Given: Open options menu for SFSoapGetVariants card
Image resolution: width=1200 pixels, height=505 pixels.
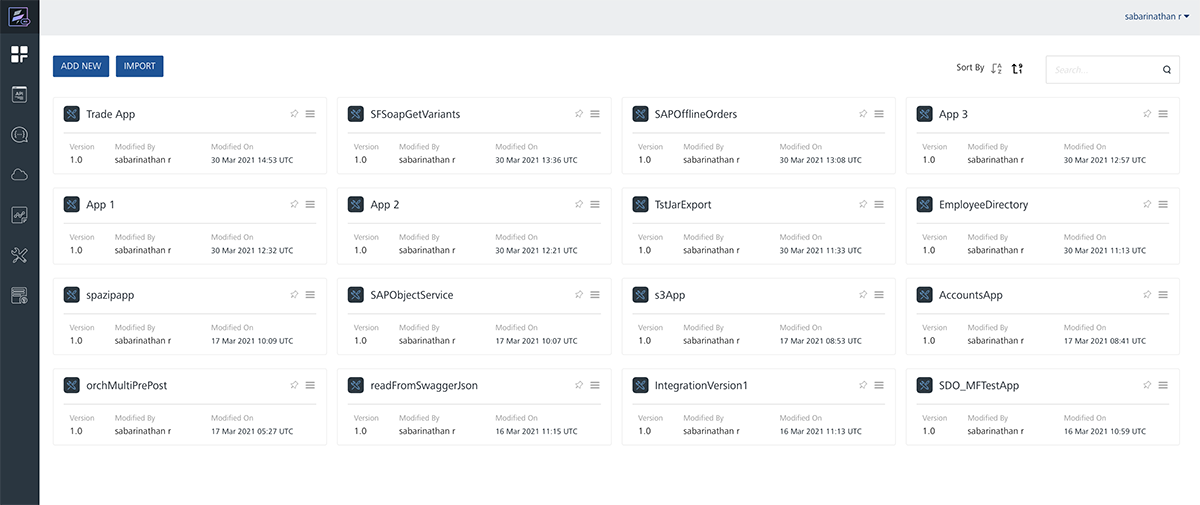Looking at the screenshot, I should (x=595, y=114).
